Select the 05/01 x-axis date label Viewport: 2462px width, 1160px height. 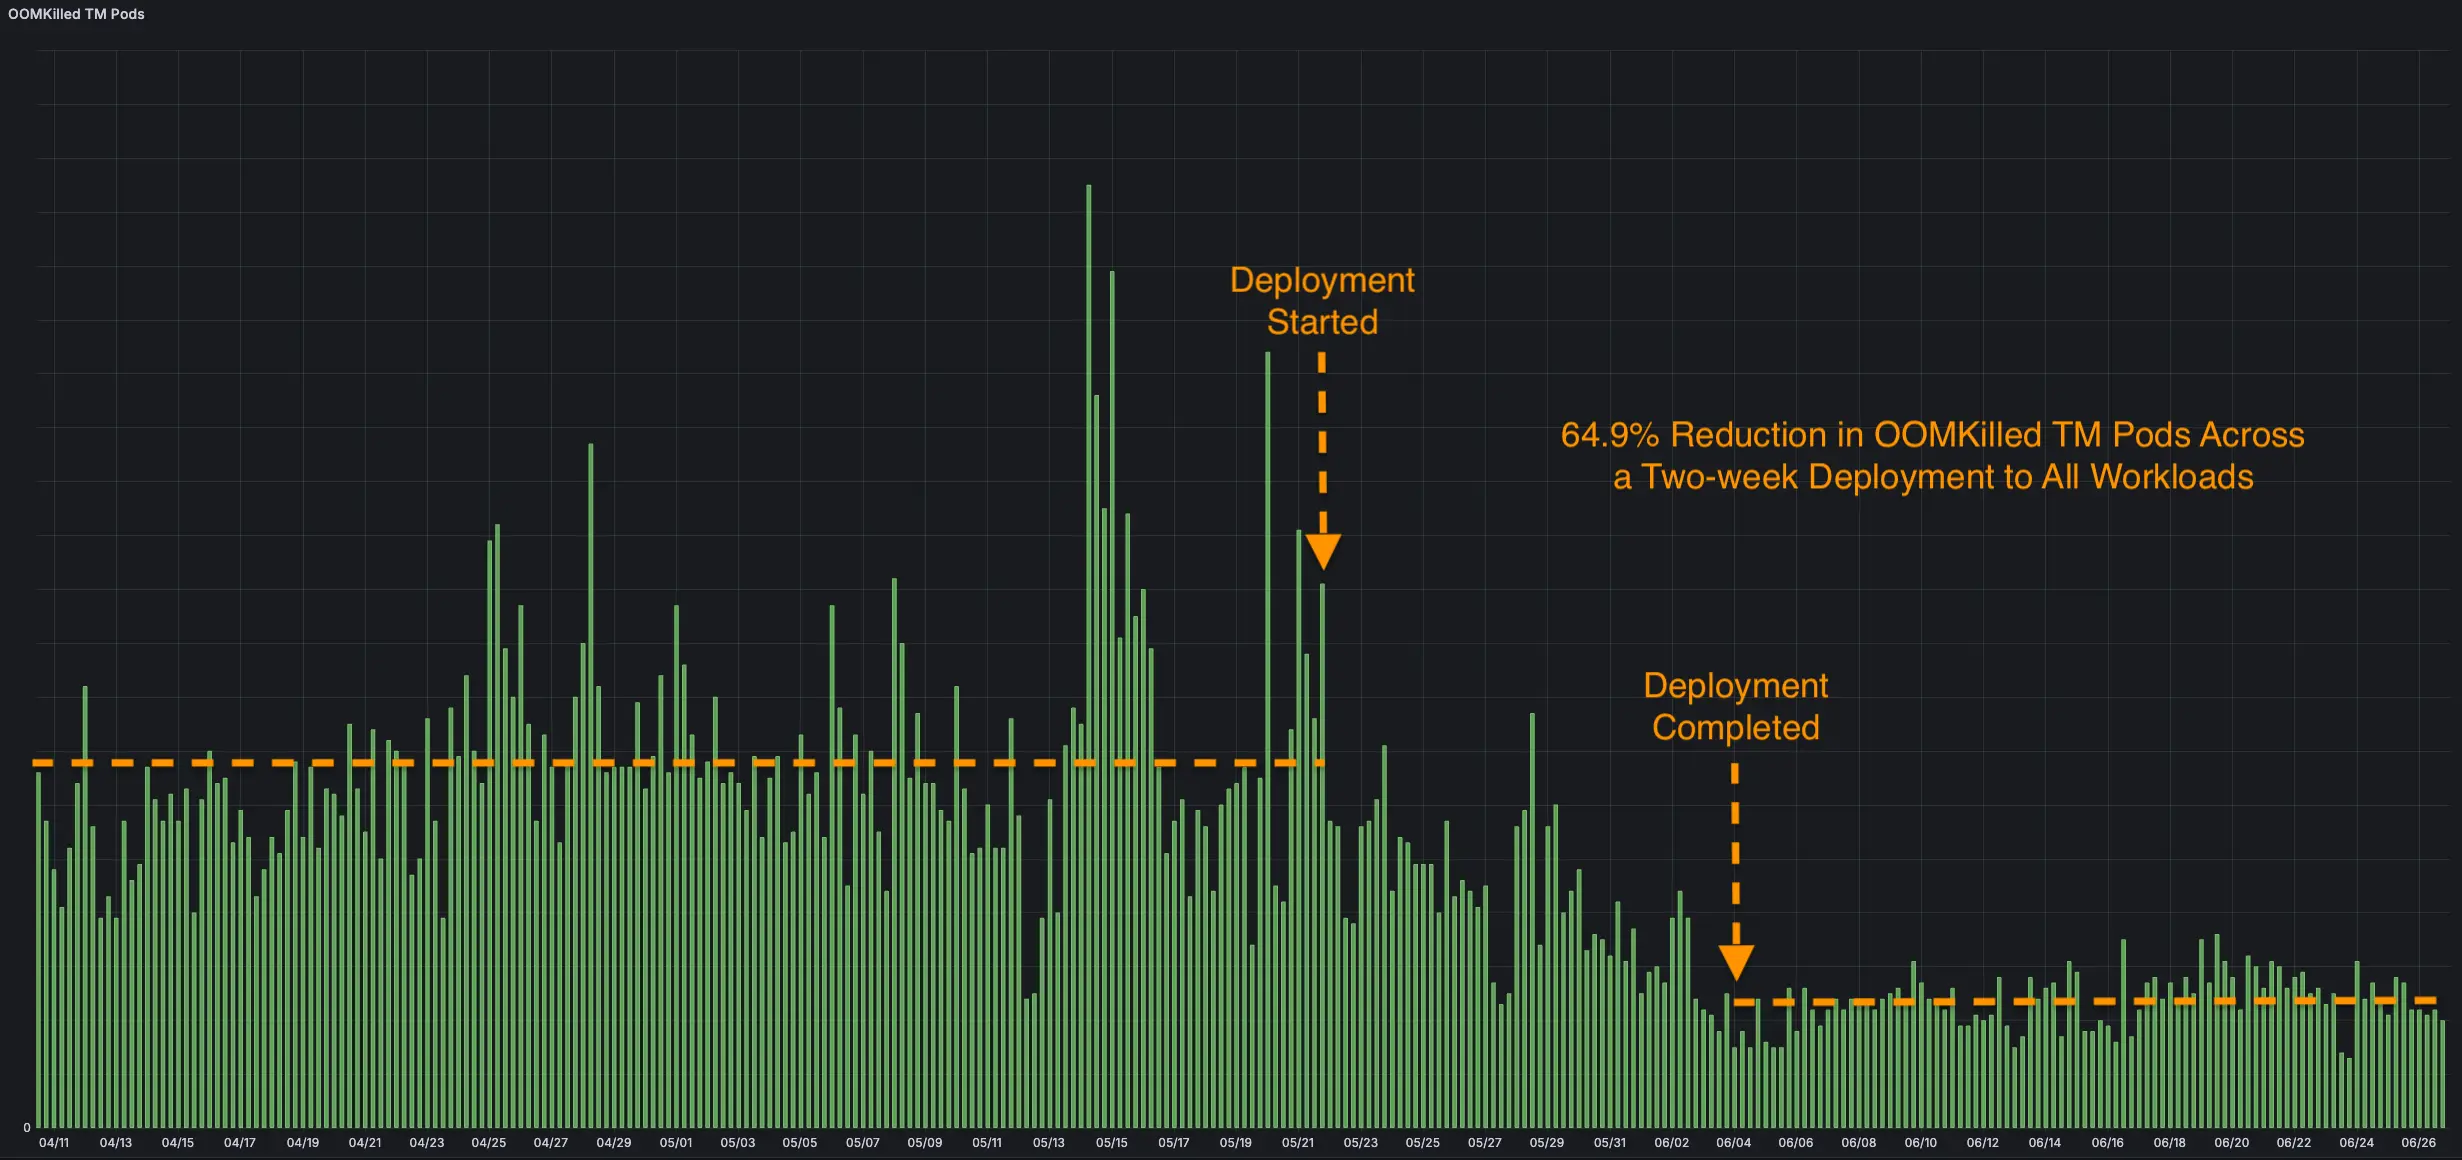click(x=676, y=1142)
